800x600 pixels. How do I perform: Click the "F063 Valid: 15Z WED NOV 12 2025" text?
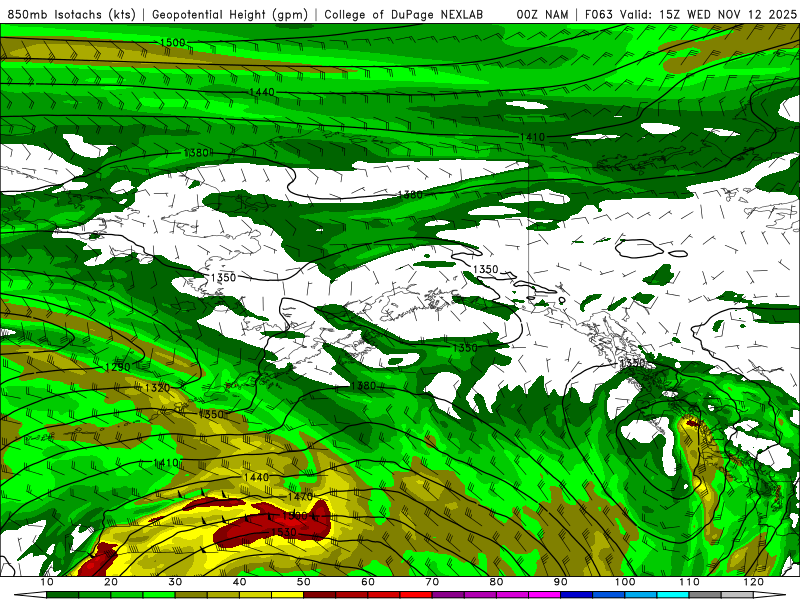click(691, 14)
